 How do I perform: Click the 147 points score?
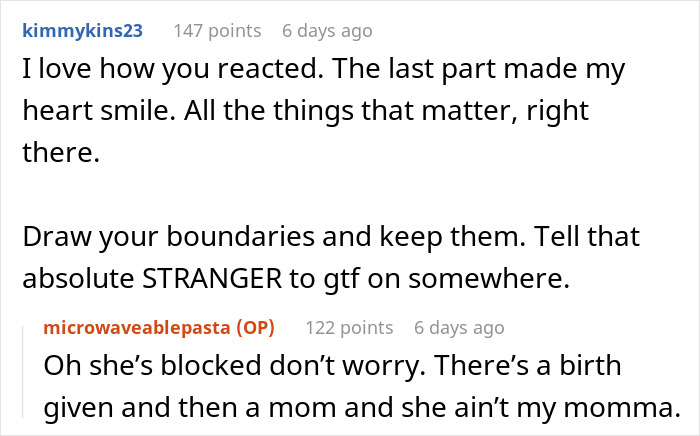click(x=216, y=30)
